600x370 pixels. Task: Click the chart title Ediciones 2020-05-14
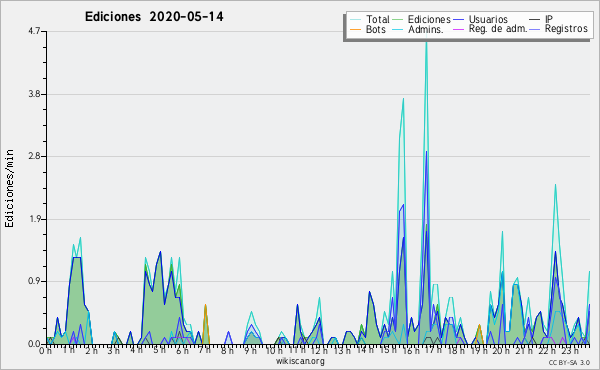click(154, 17)
